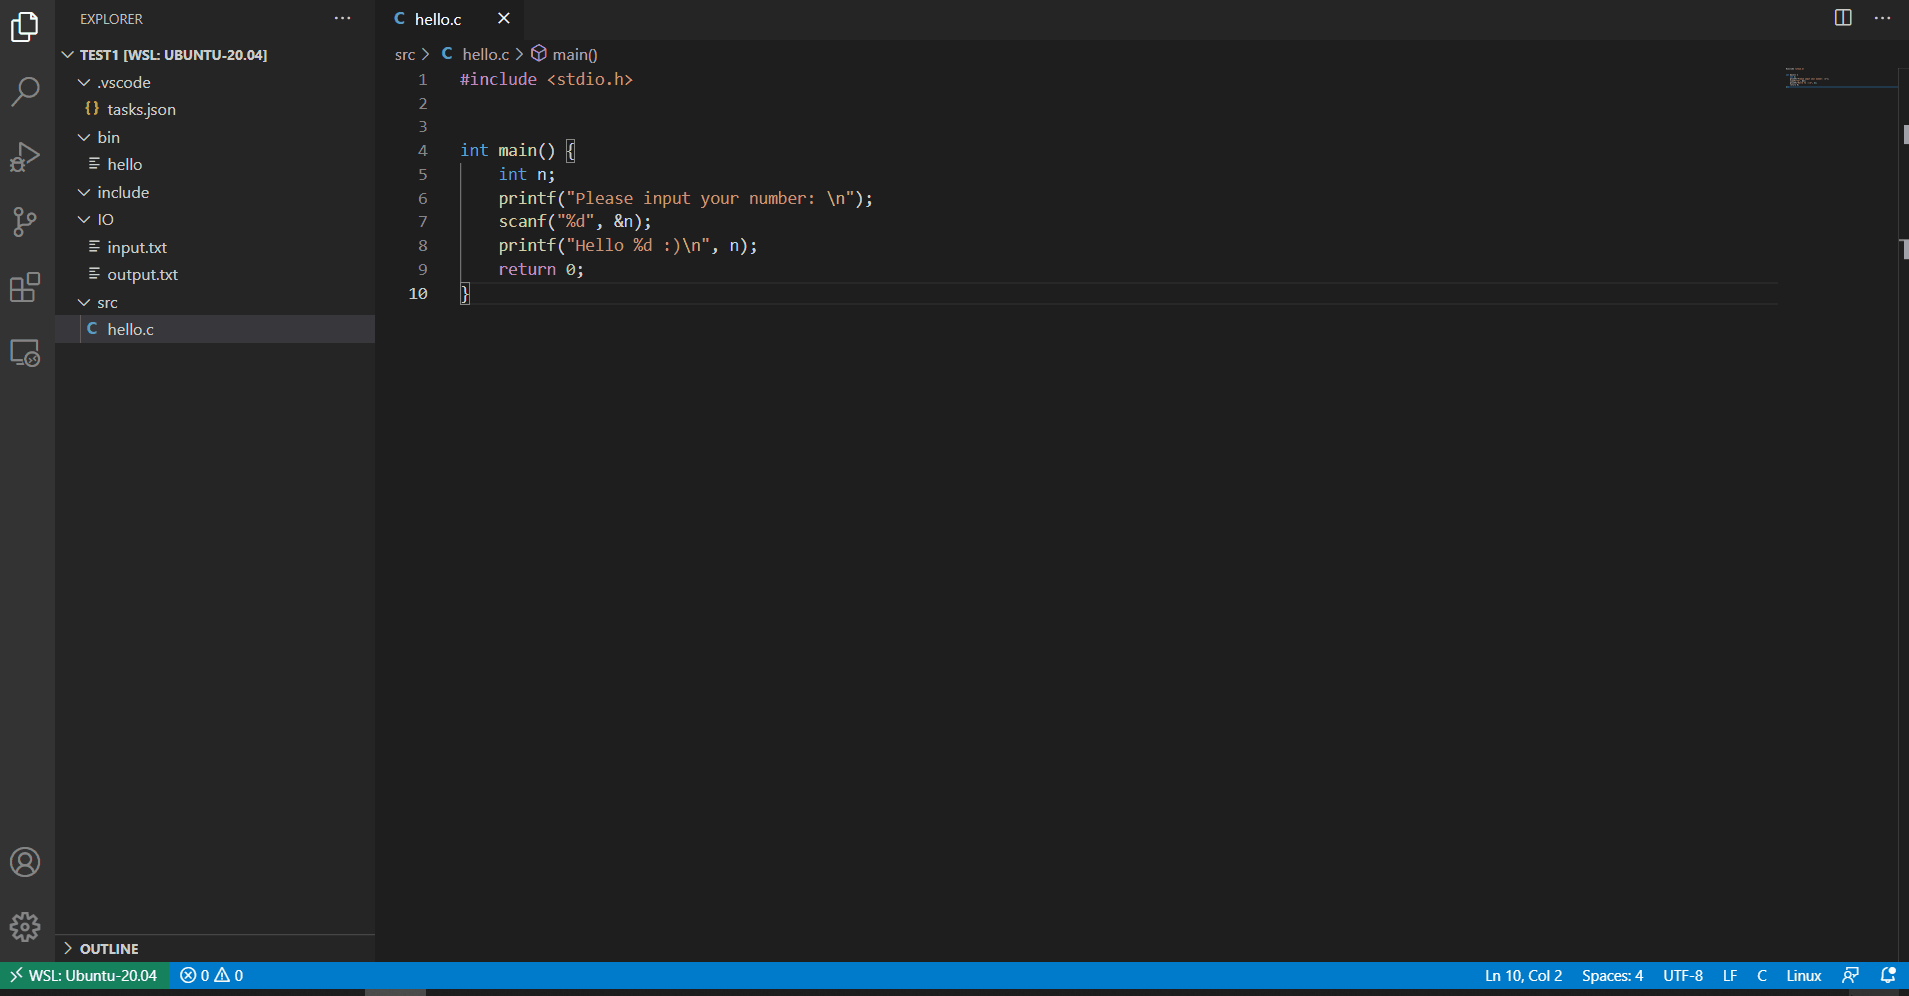The image size is (1909, 996).
Task: Click main() symbol in the breadcrumb
Action: (x=574, y=54)
